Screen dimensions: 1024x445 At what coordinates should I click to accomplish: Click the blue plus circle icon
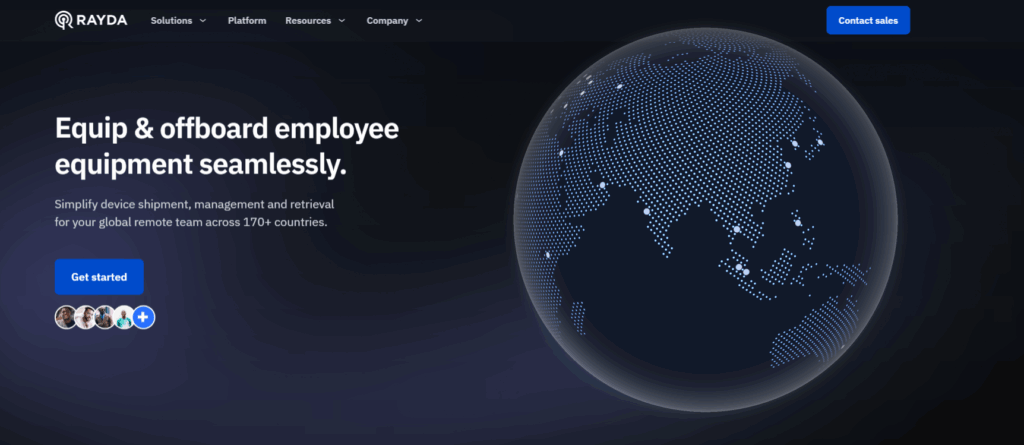pos(144,317)
